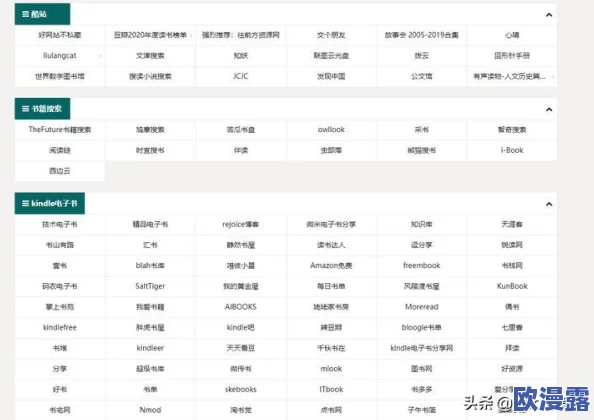Open the AIBOOKS link
The width and height of the screenshot is (594, 420).
click(x=241, y=307)
